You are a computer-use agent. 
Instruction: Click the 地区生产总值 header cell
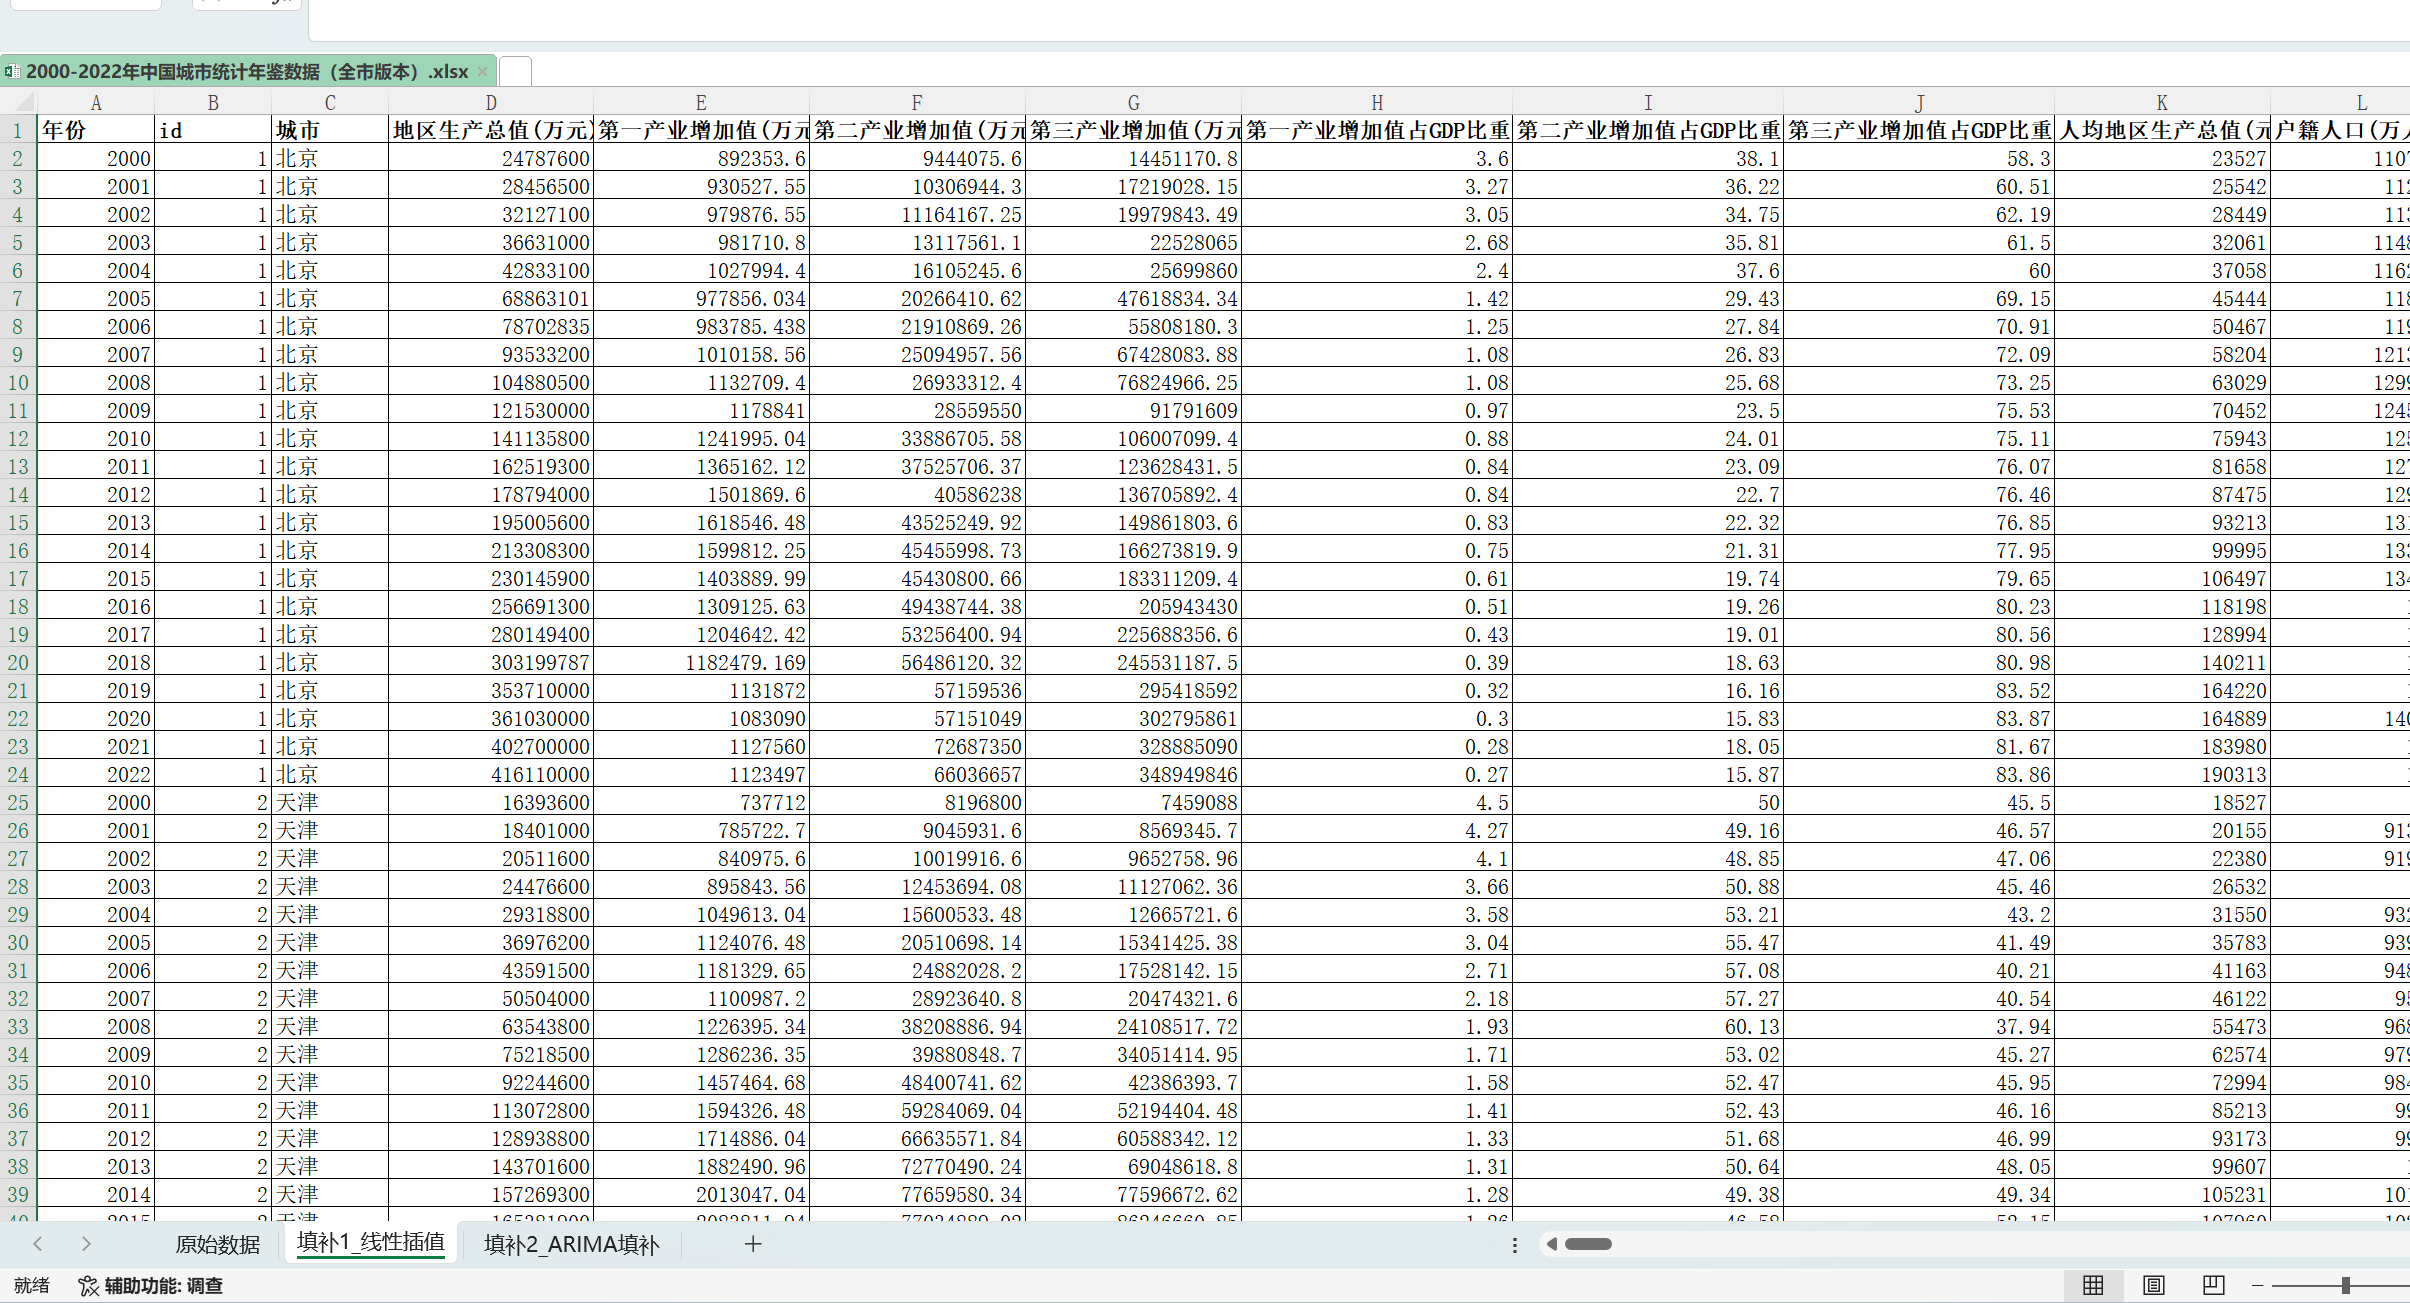pyautogui.click(x=491, y=131)
